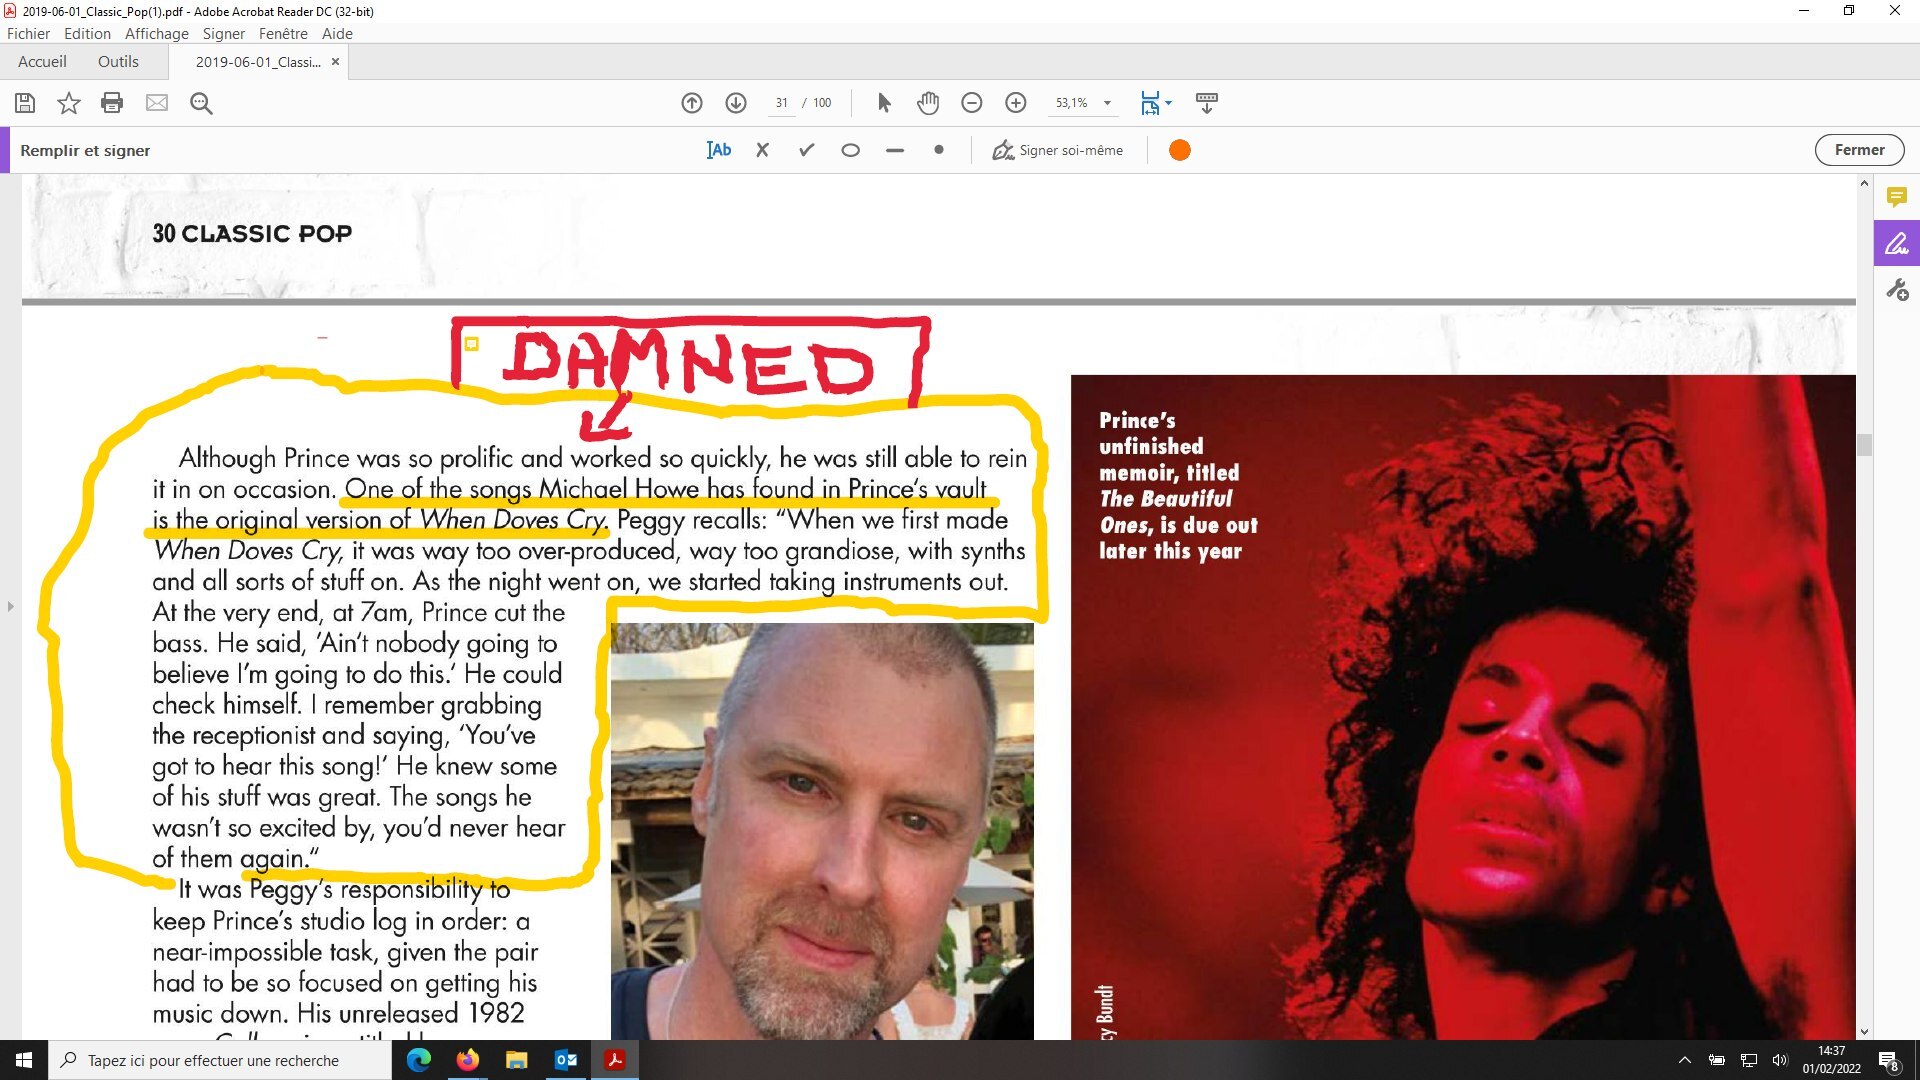1920x1080 pixels.
Task: Open the fit page options dropdown
Action: tap(1168, 103)
